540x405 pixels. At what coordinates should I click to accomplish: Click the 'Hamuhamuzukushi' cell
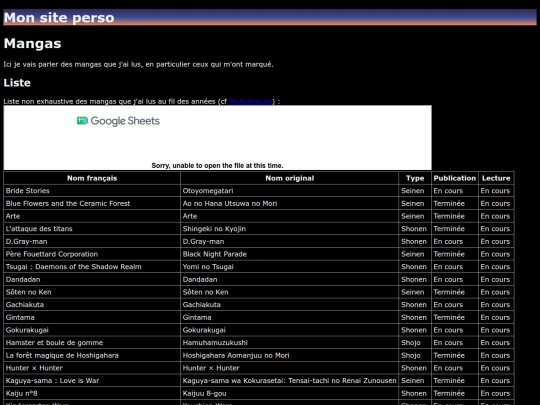tap(289, 343)
